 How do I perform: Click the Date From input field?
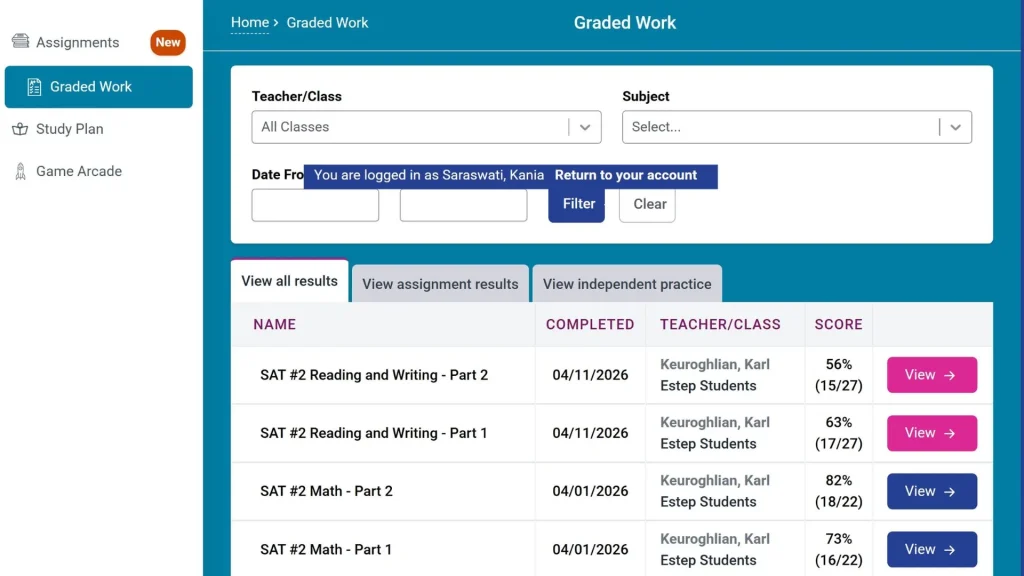click(315, 205)
